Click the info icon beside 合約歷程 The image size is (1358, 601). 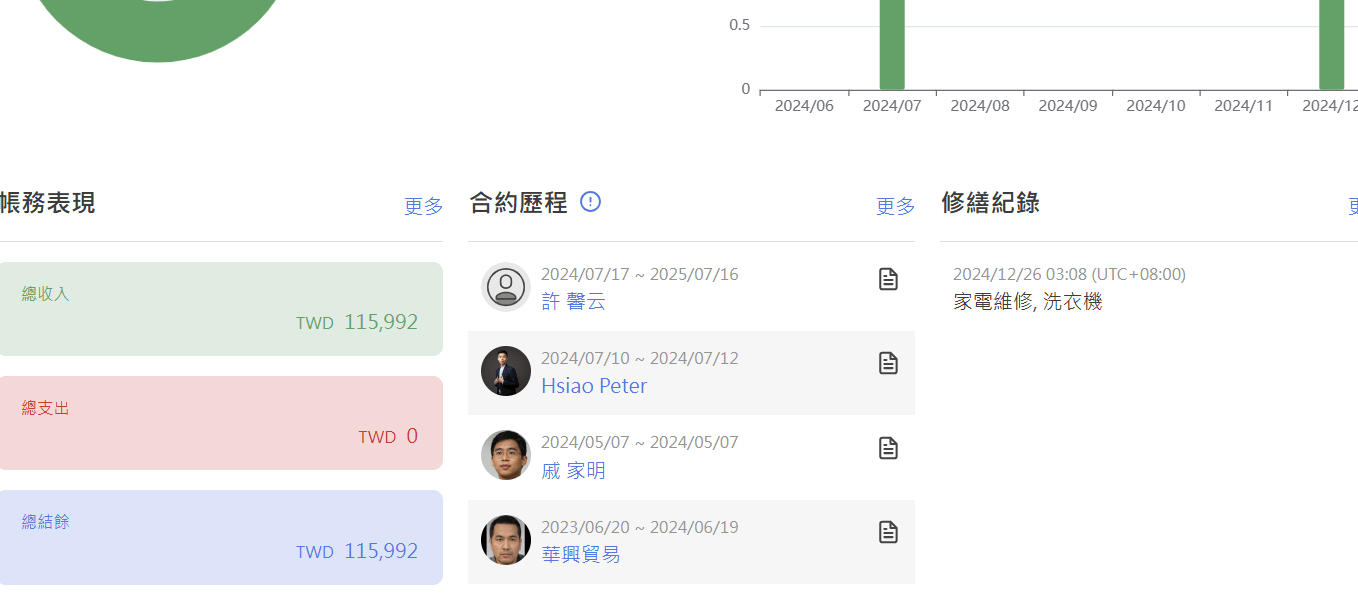tap(590, 202)
